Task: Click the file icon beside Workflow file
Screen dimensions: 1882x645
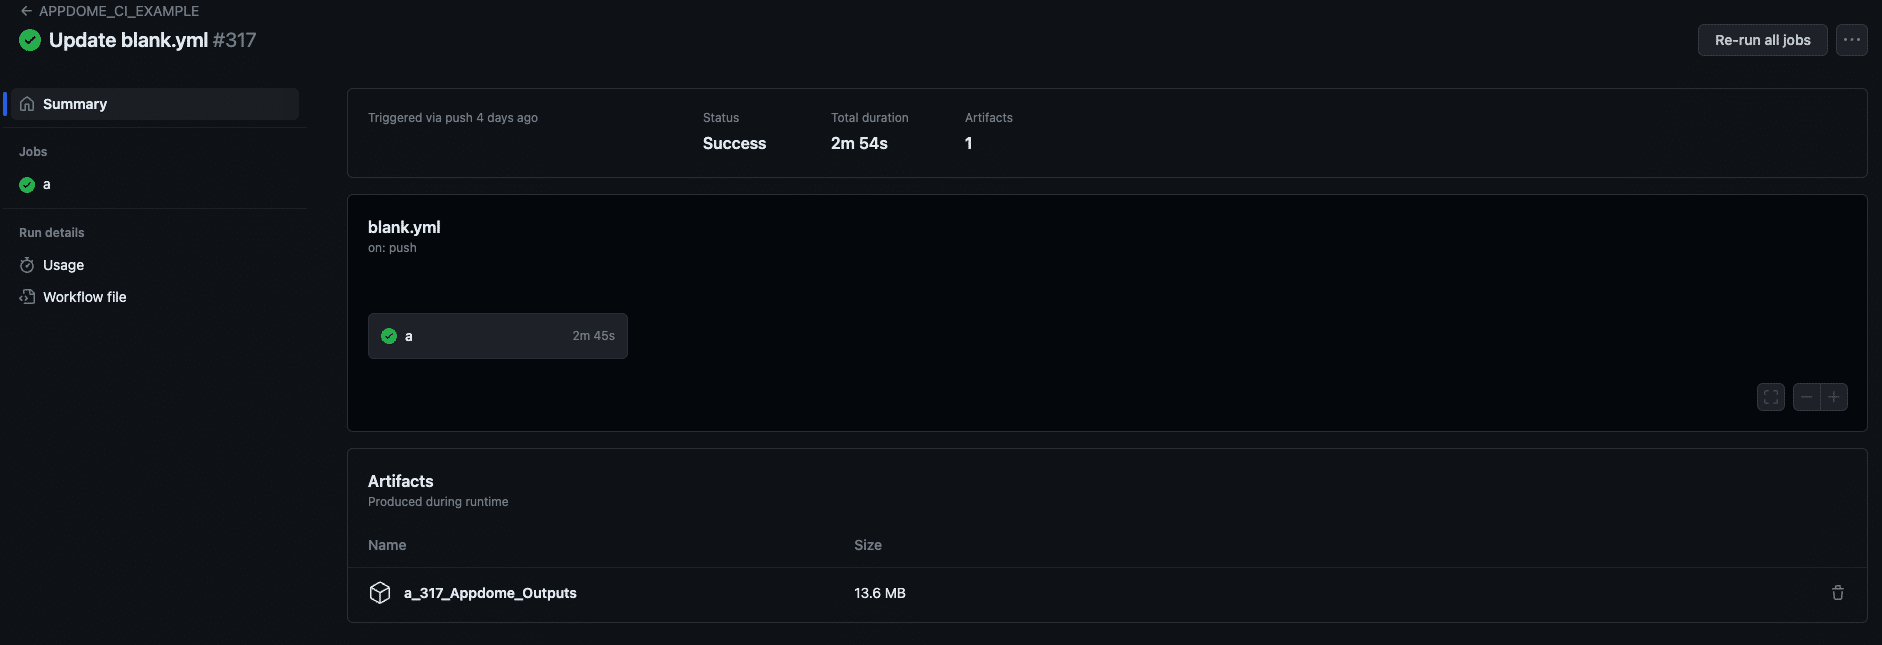Action: point(27,297)
